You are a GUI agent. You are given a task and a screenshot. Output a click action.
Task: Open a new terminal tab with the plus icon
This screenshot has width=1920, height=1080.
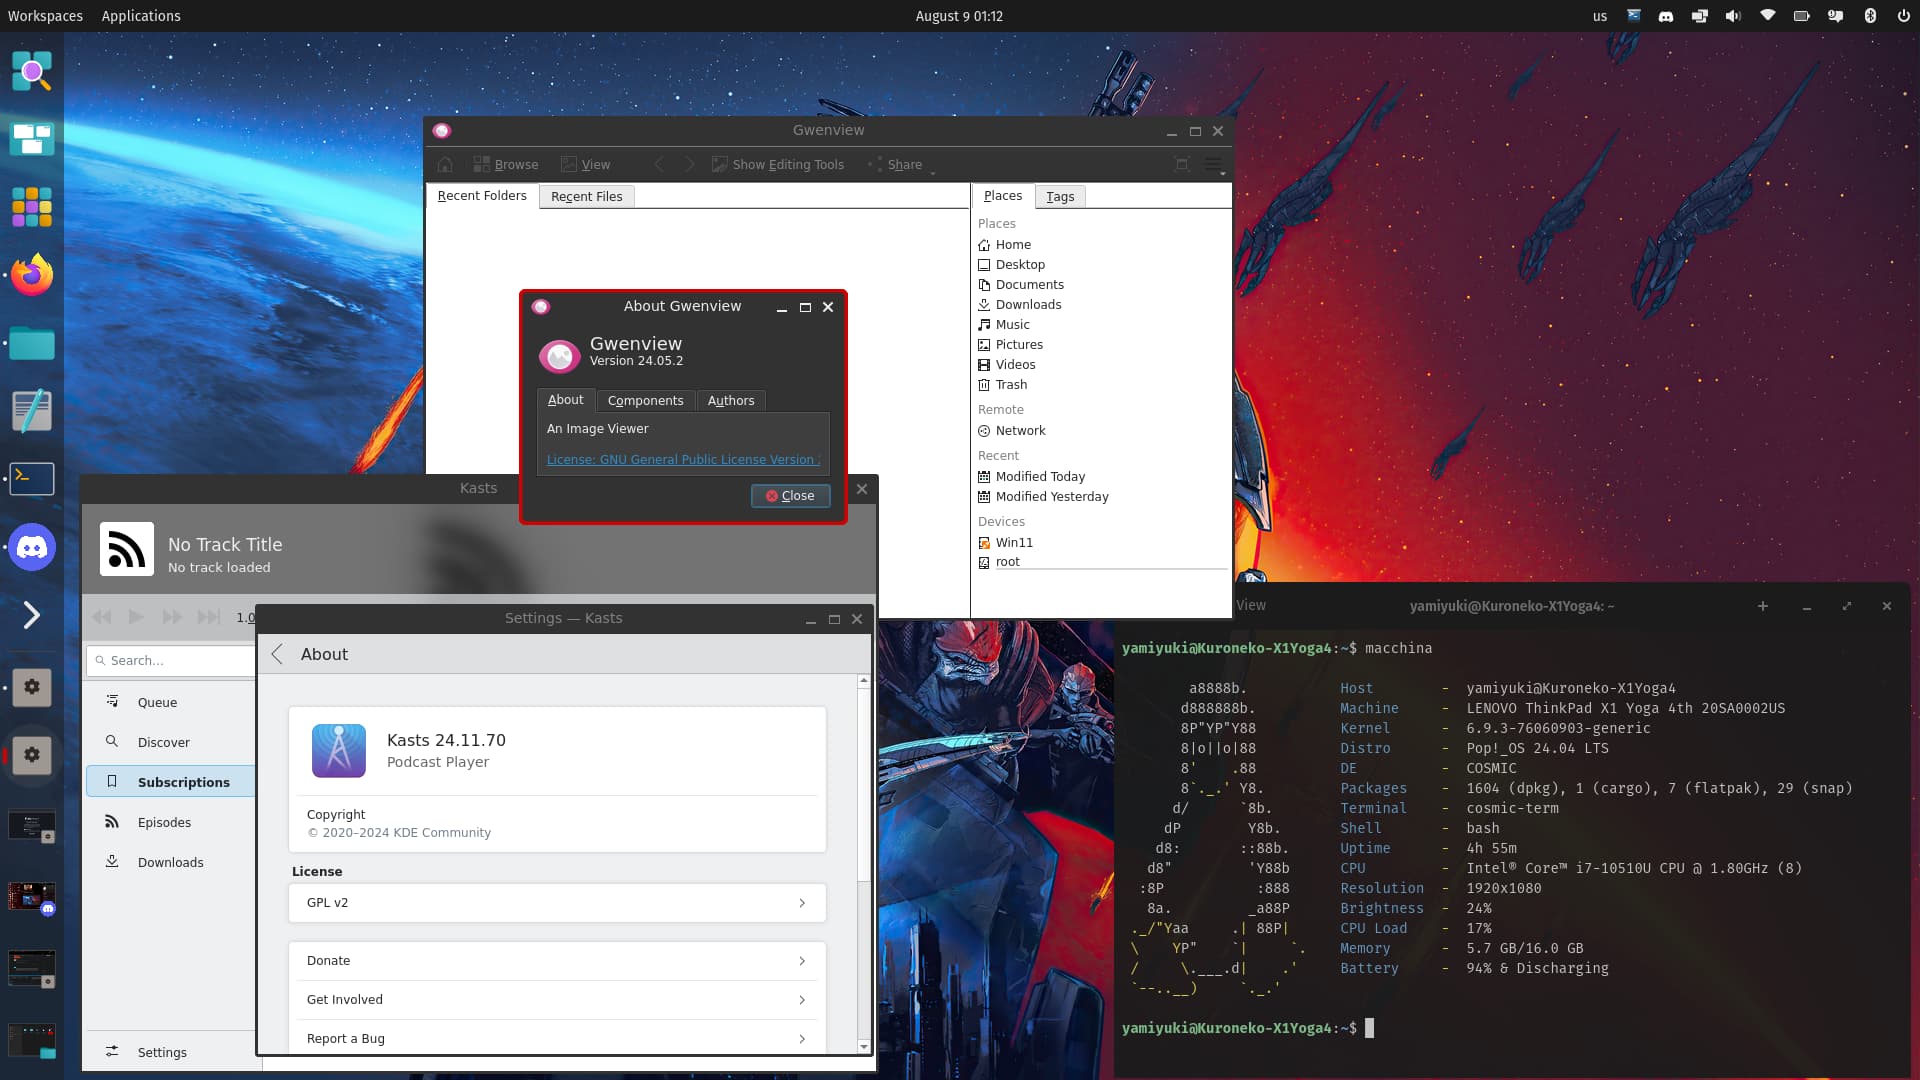tap(1763, 606)
